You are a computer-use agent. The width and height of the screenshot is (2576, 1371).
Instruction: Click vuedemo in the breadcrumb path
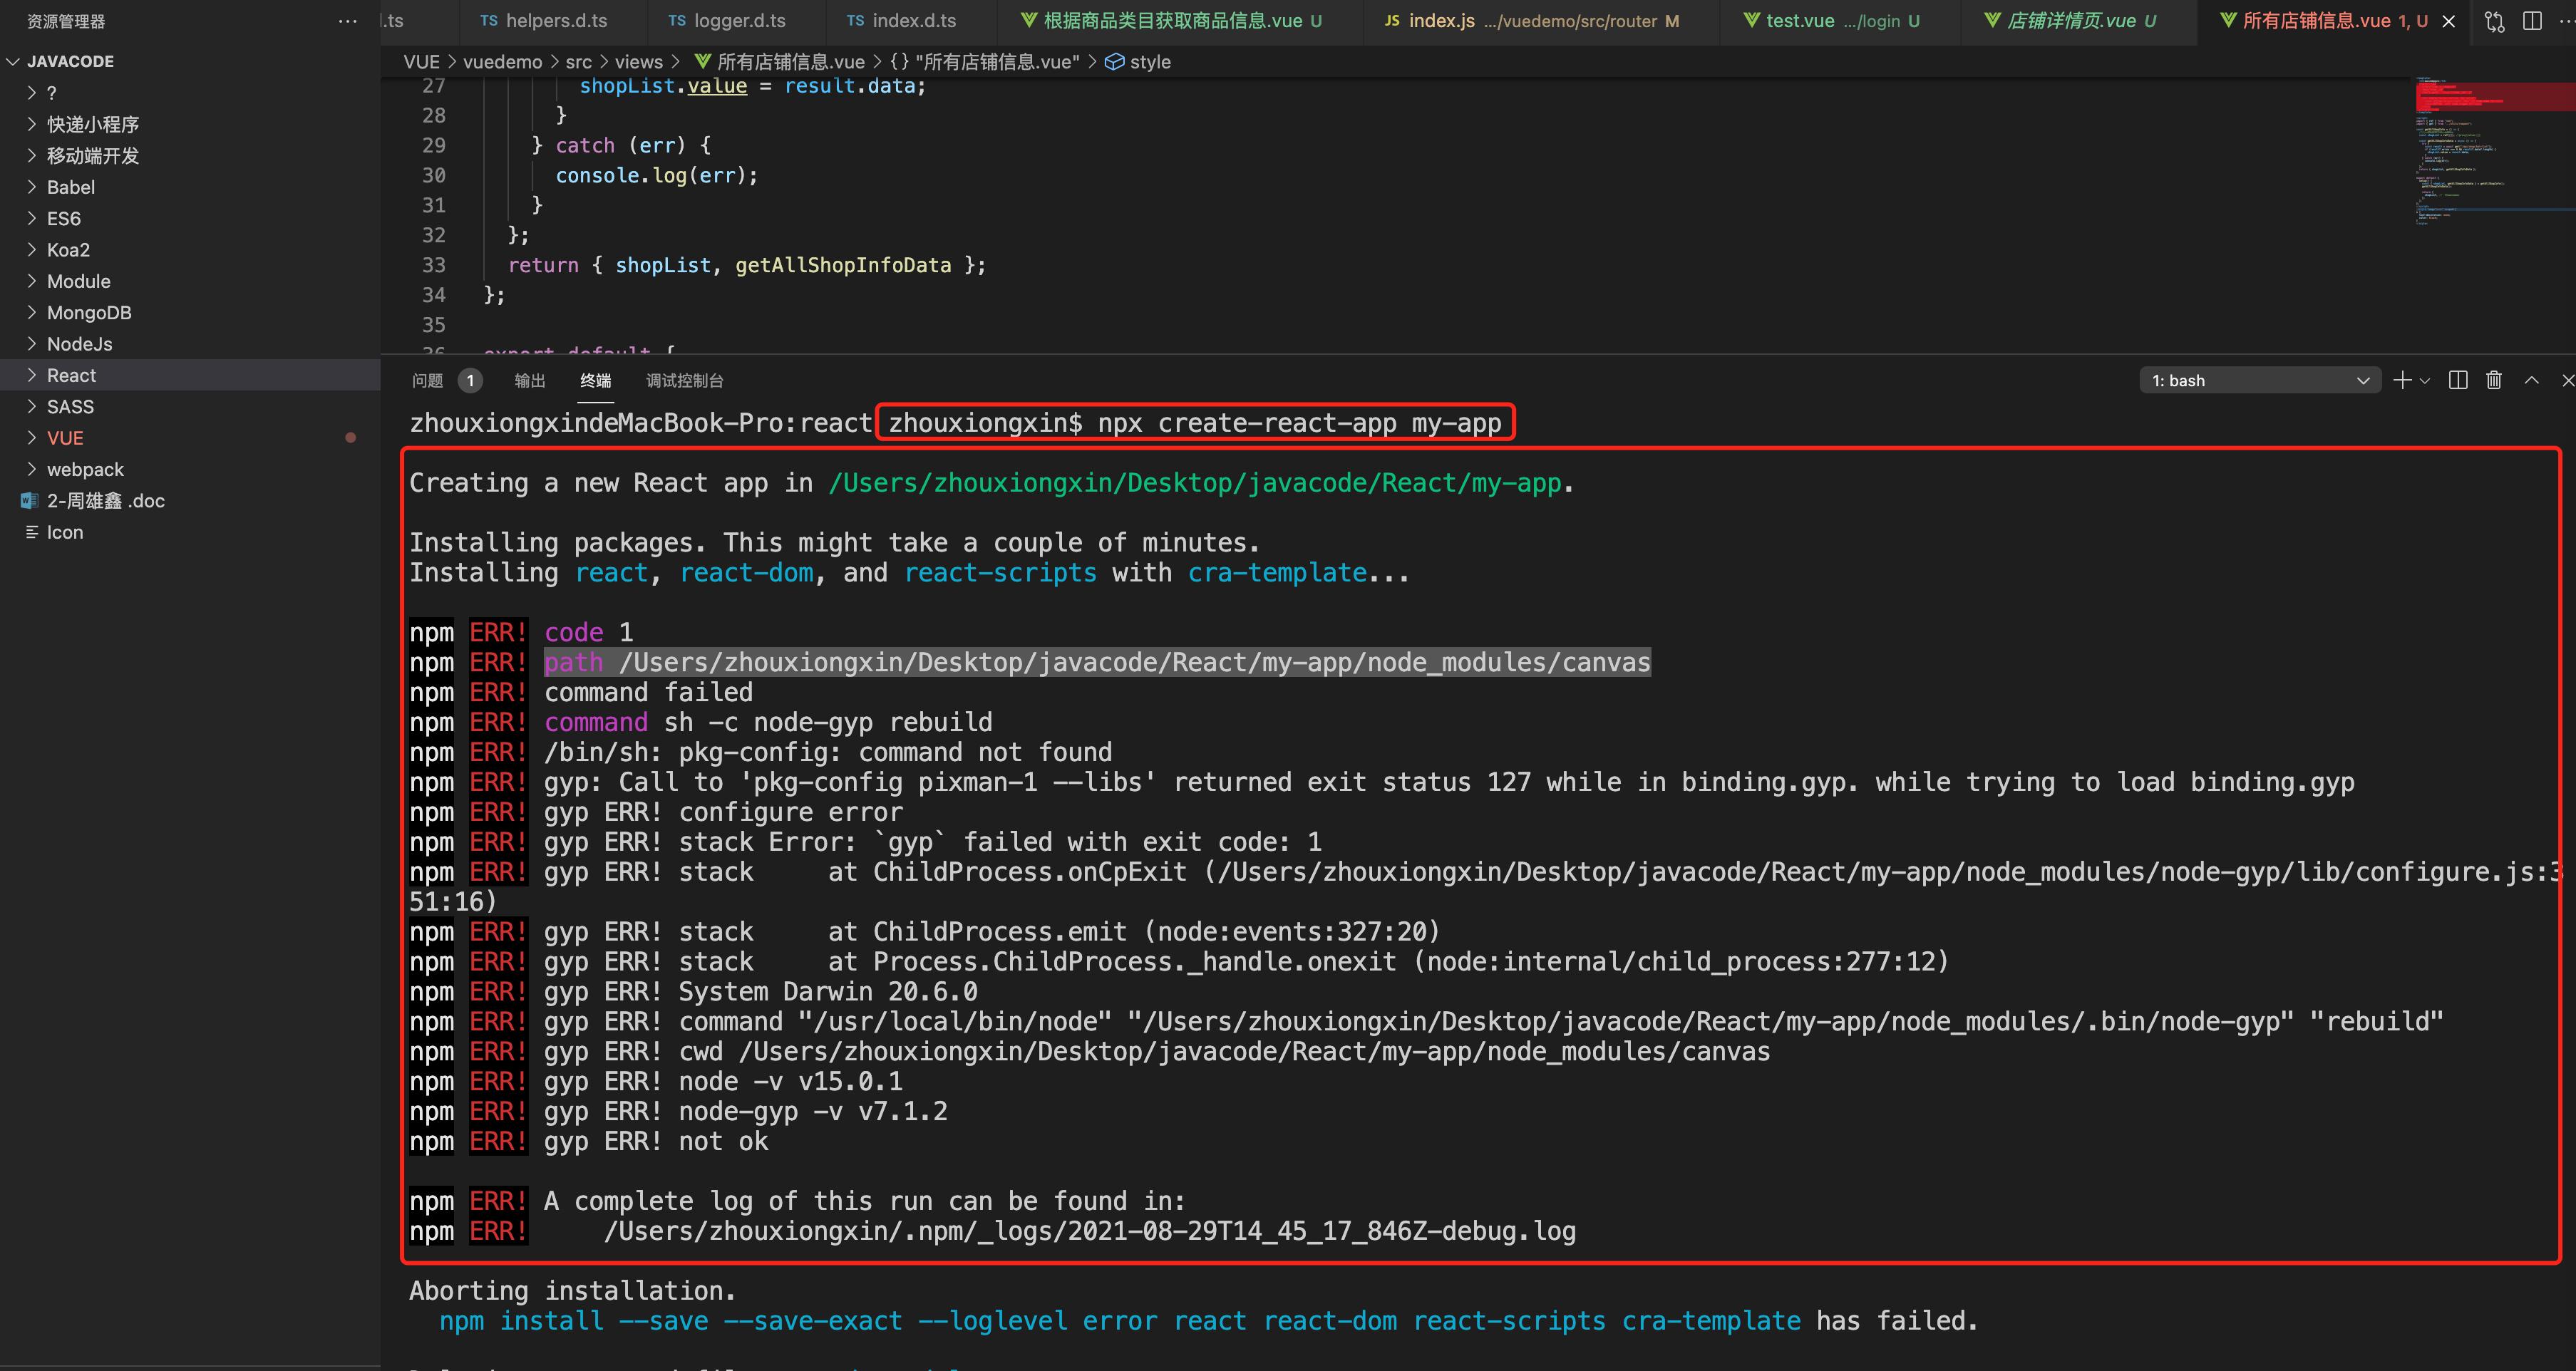[x=502, y=62]
